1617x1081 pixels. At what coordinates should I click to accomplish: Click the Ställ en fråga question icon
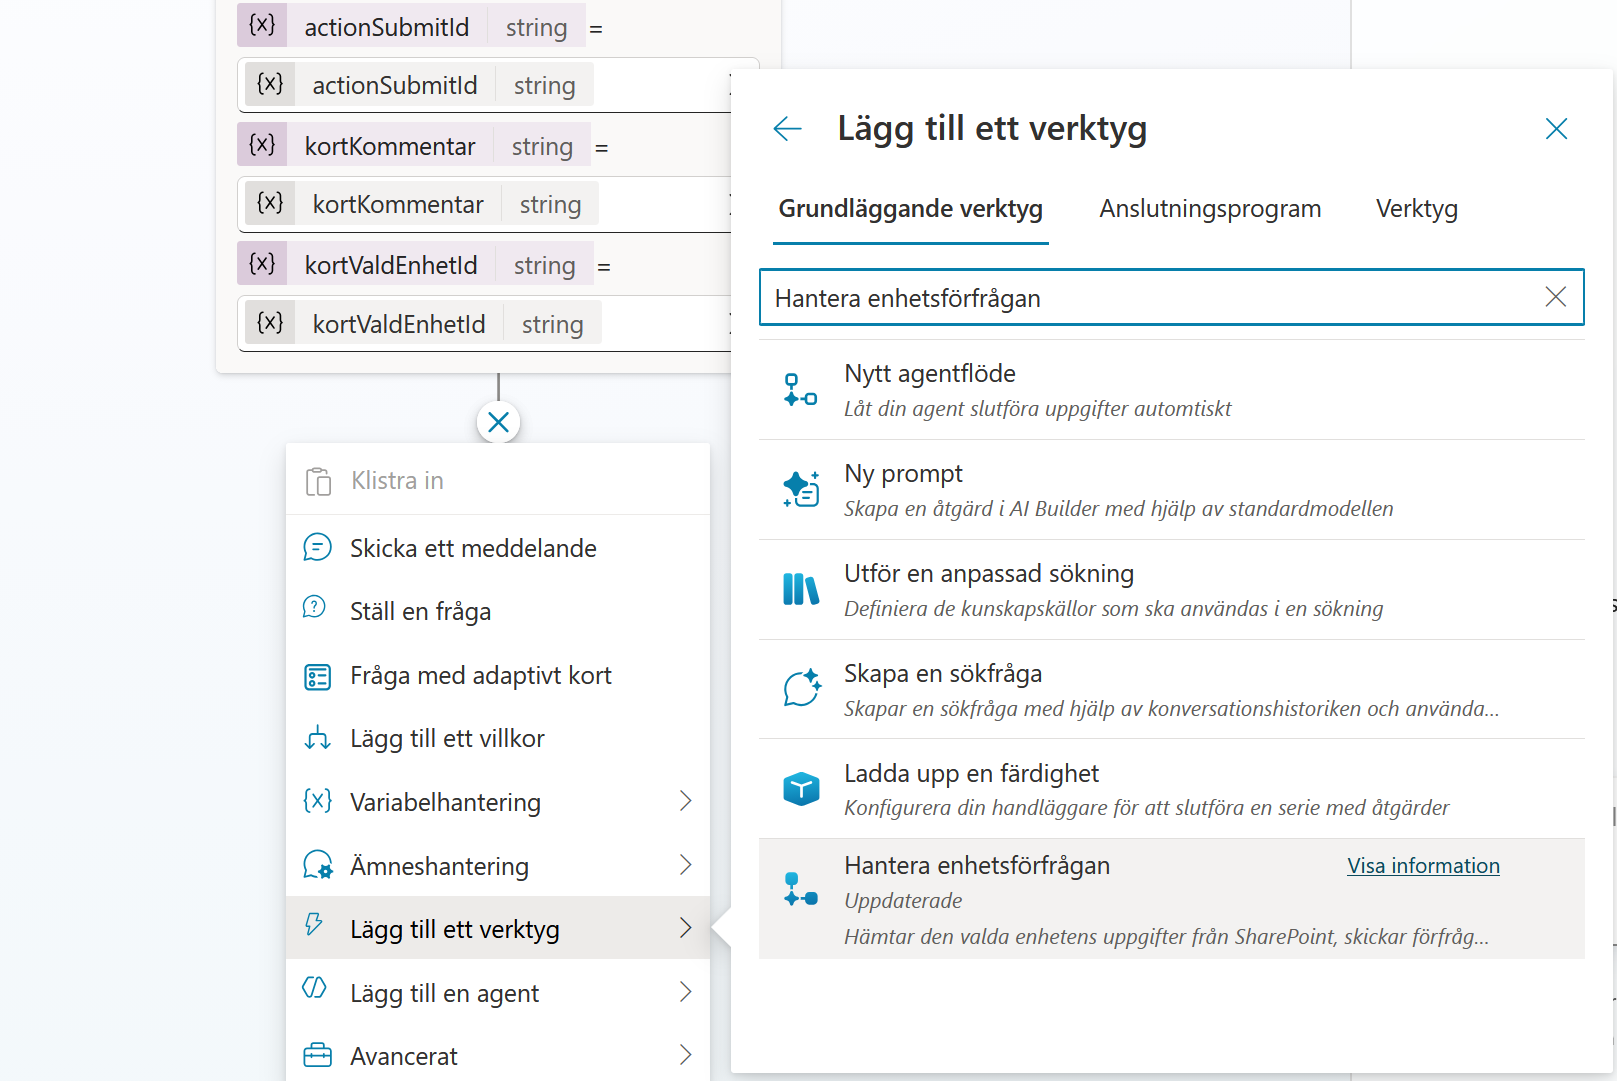click(x=314, y=607)
